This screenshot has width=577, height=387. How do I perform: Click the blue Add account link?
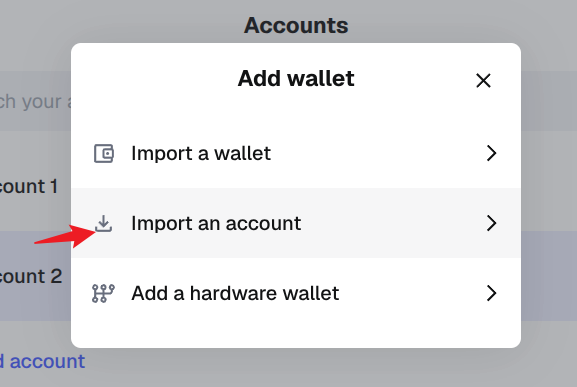[42, 361]
